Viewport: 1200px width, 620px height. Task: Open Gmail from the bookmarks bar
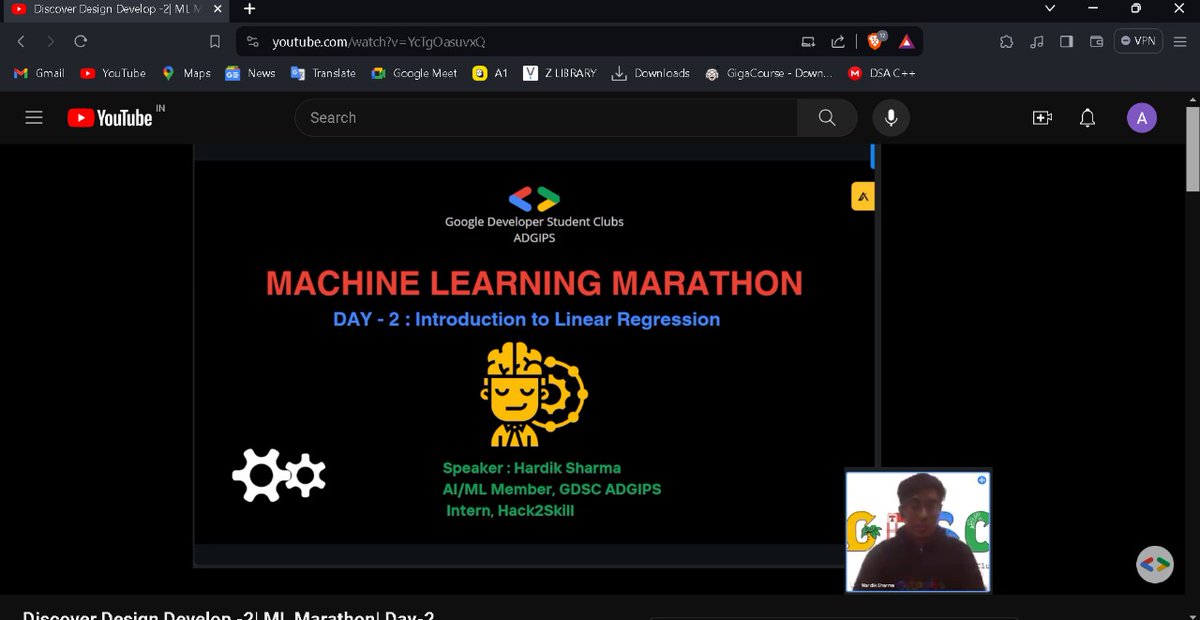37,73
